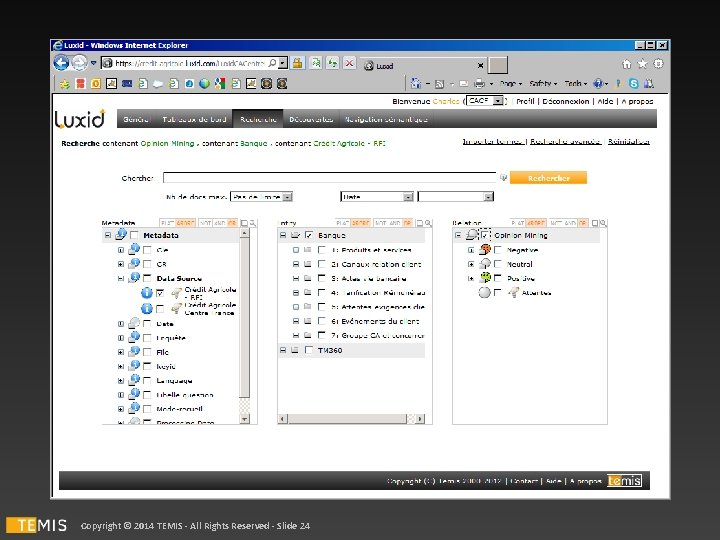720x540 pixels.
Task: Click into the Chercher search field
Action: (x=329, y=178)
